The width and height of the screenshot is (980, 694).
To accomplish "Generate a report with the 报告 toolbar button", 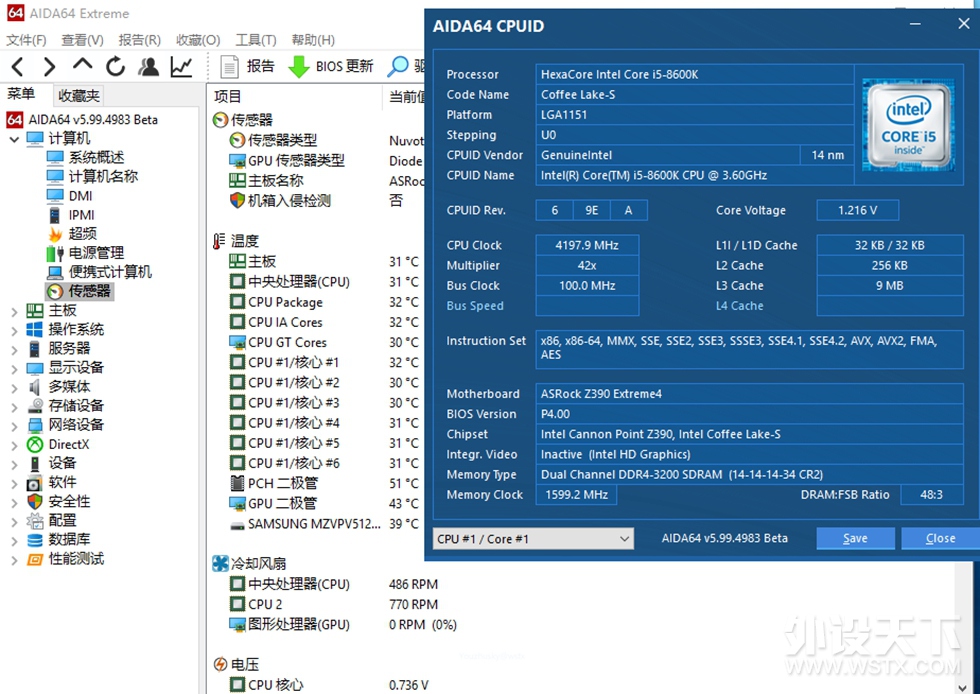I will (248, 66).
